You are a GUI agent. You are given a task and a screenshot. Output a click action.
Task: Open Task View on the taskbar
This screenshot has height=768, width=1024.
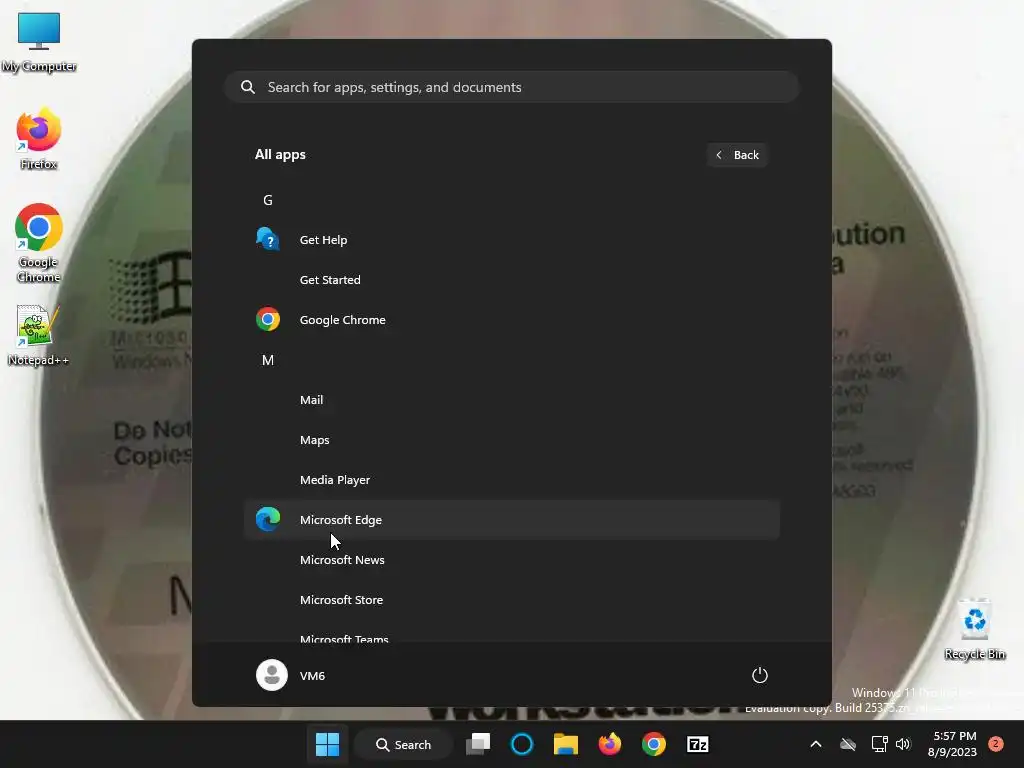478,744
